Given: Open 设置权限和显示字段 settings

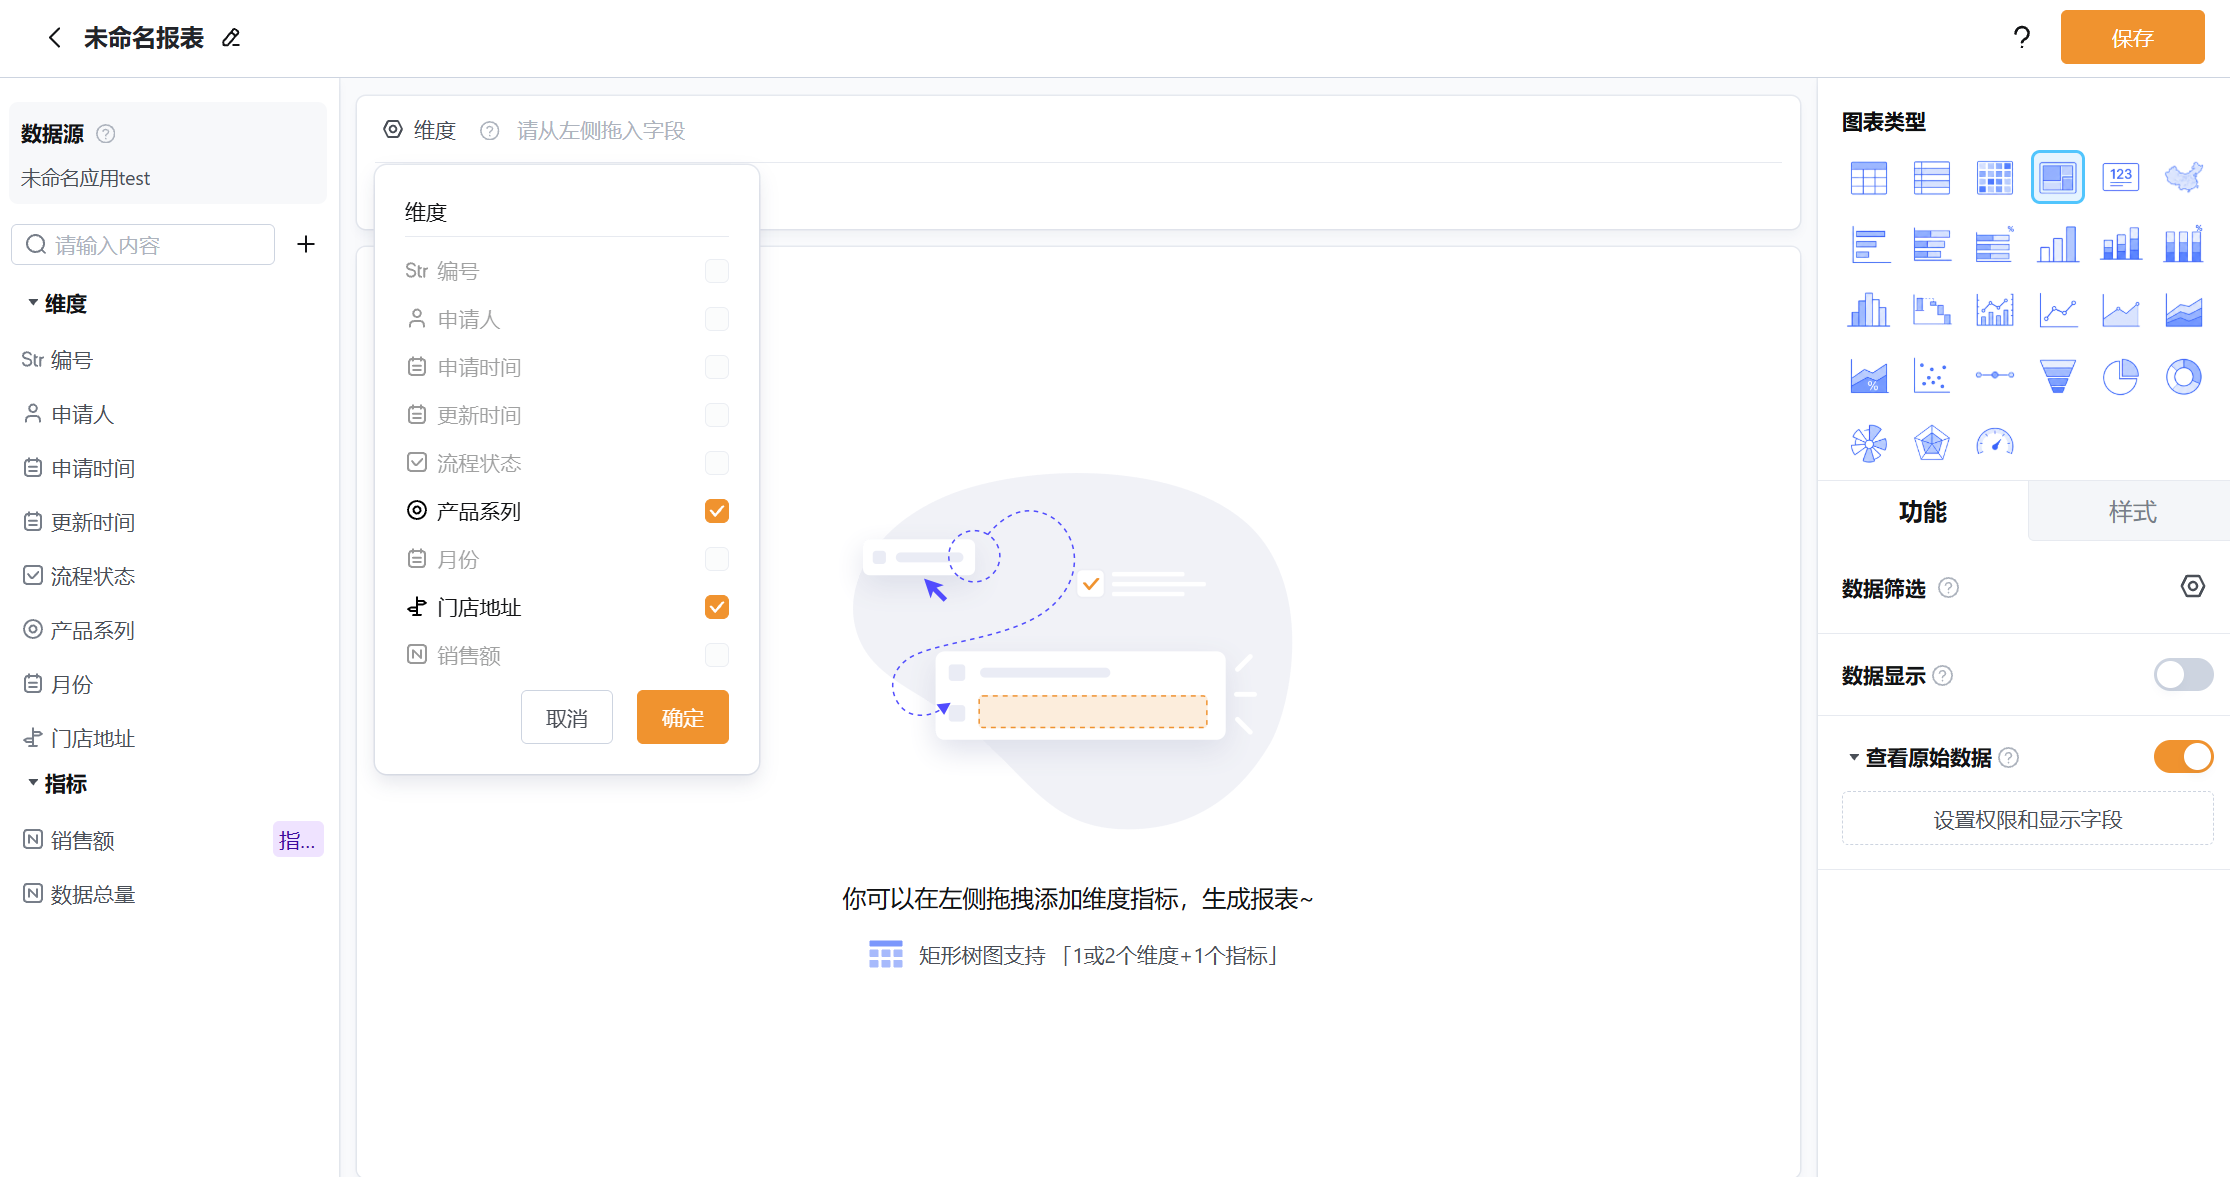Looking at the screenshot, I should (2027, 820).
